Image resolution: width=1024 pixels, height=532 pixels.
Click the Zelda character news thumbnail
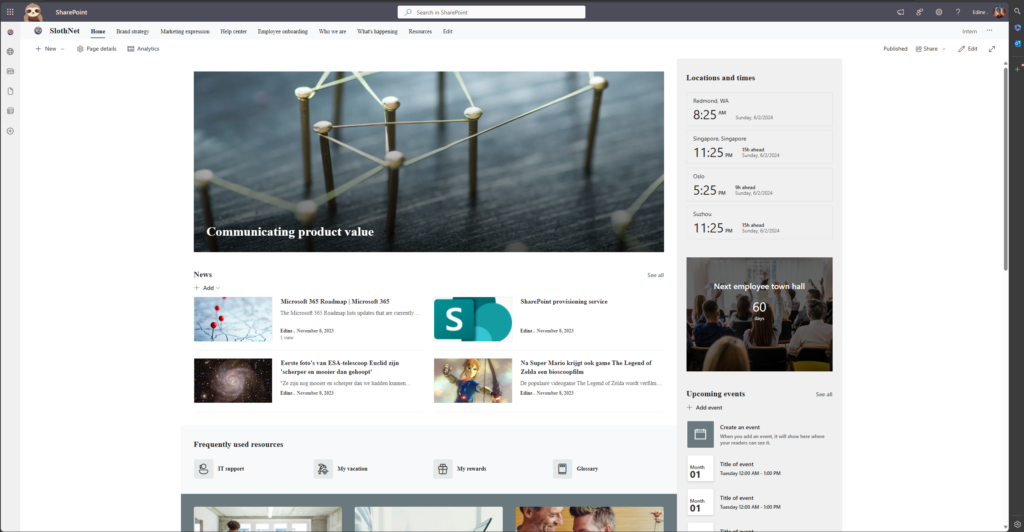(473, 381)
